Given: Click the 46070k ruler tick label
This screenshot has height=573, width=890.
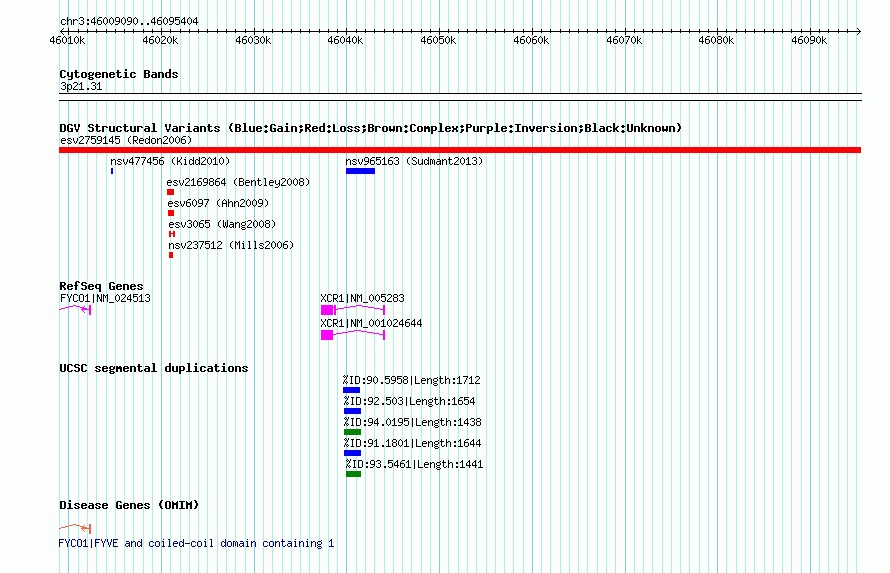Looking at the screenshot, I should click(624, 40).
